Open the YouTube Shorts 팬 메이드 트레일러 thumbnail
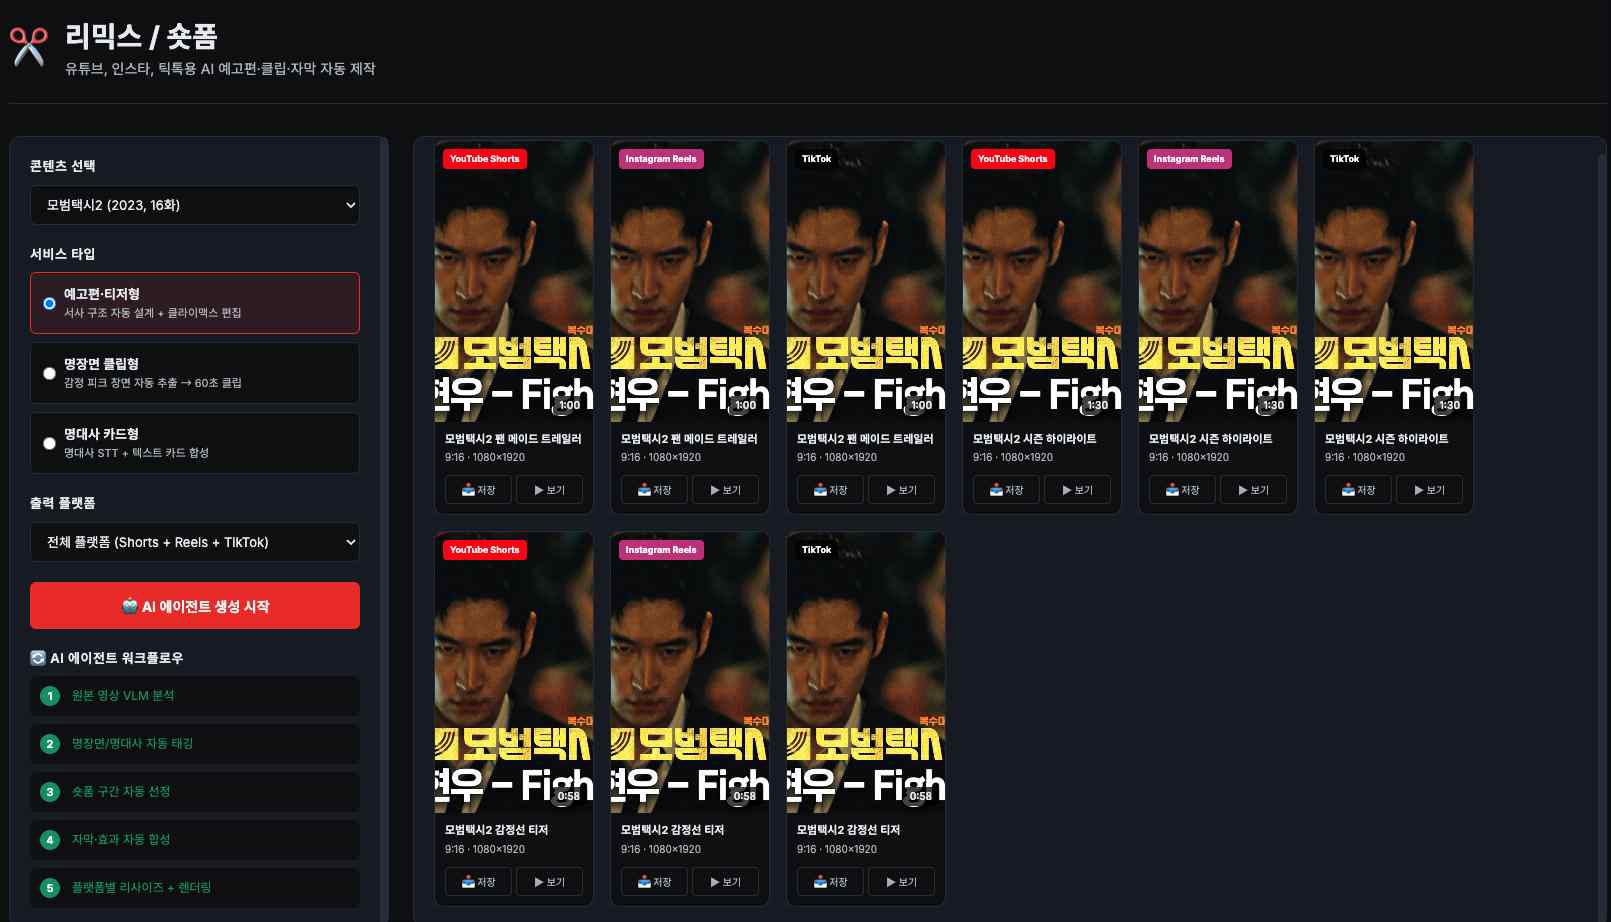This screenshot has height=922, width=1611. point(514,281)
